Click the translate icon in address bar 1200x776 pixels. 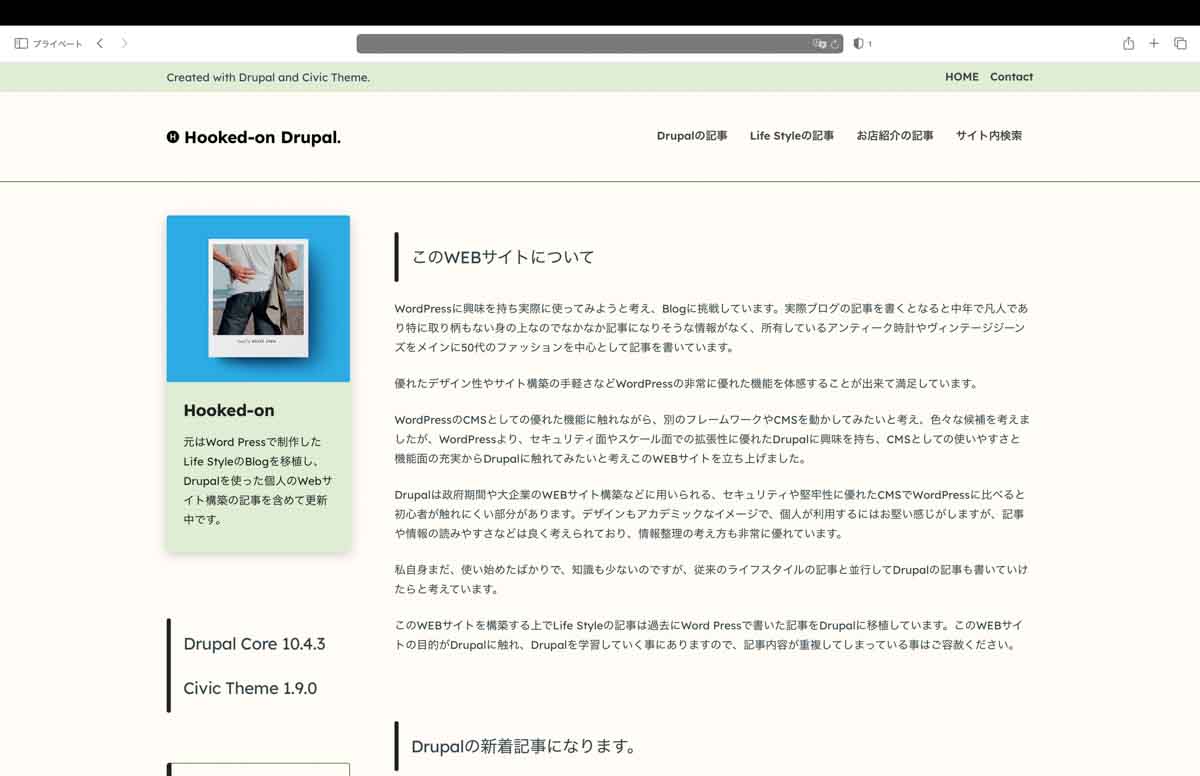pyautogui.click(x=820, y=44)
